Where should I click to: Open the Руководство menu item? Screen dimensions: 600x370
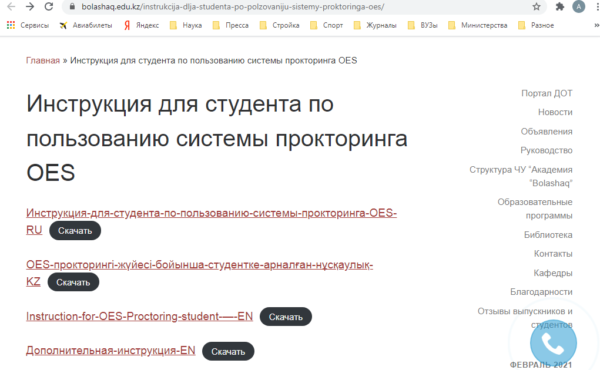[x=546, y=150]
